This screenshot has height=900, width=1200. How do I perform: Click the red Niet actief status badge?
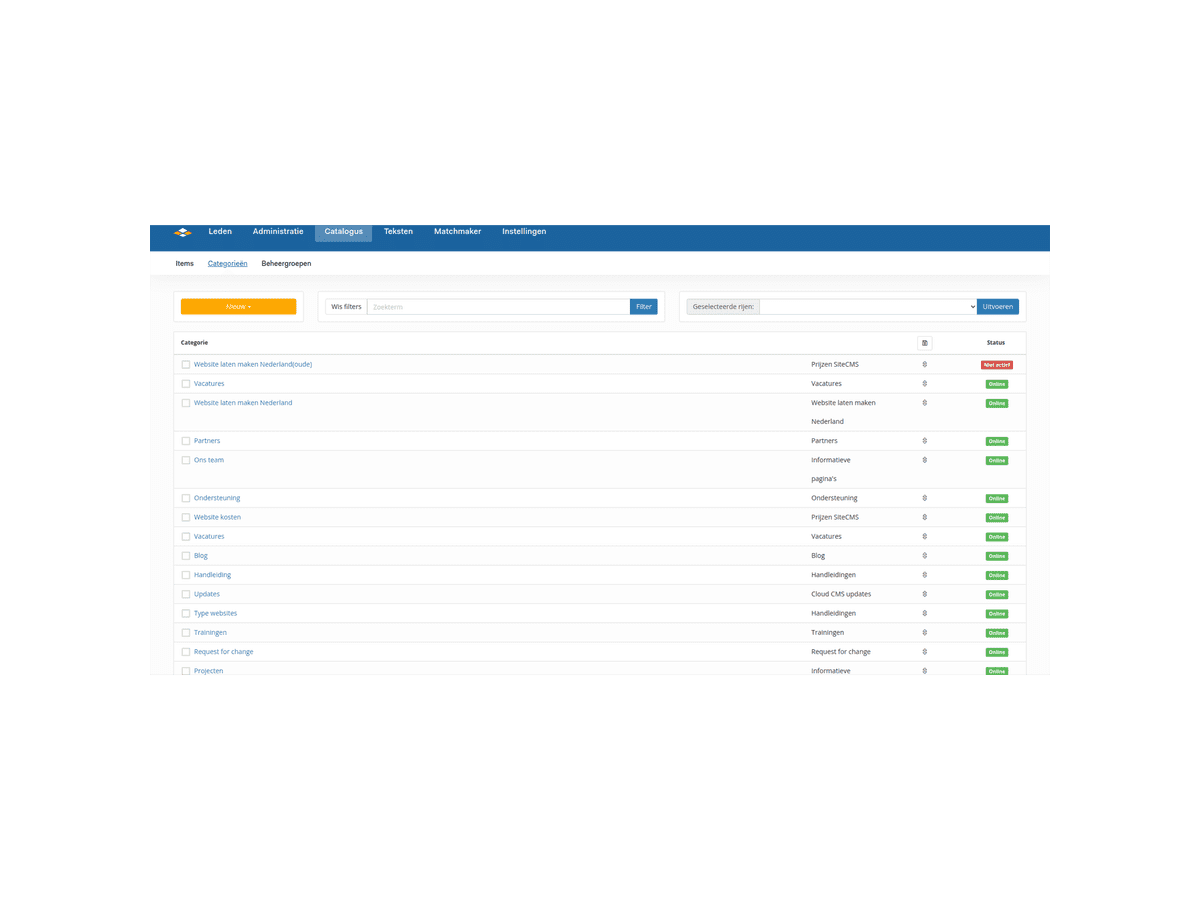[x=996, y=365]
